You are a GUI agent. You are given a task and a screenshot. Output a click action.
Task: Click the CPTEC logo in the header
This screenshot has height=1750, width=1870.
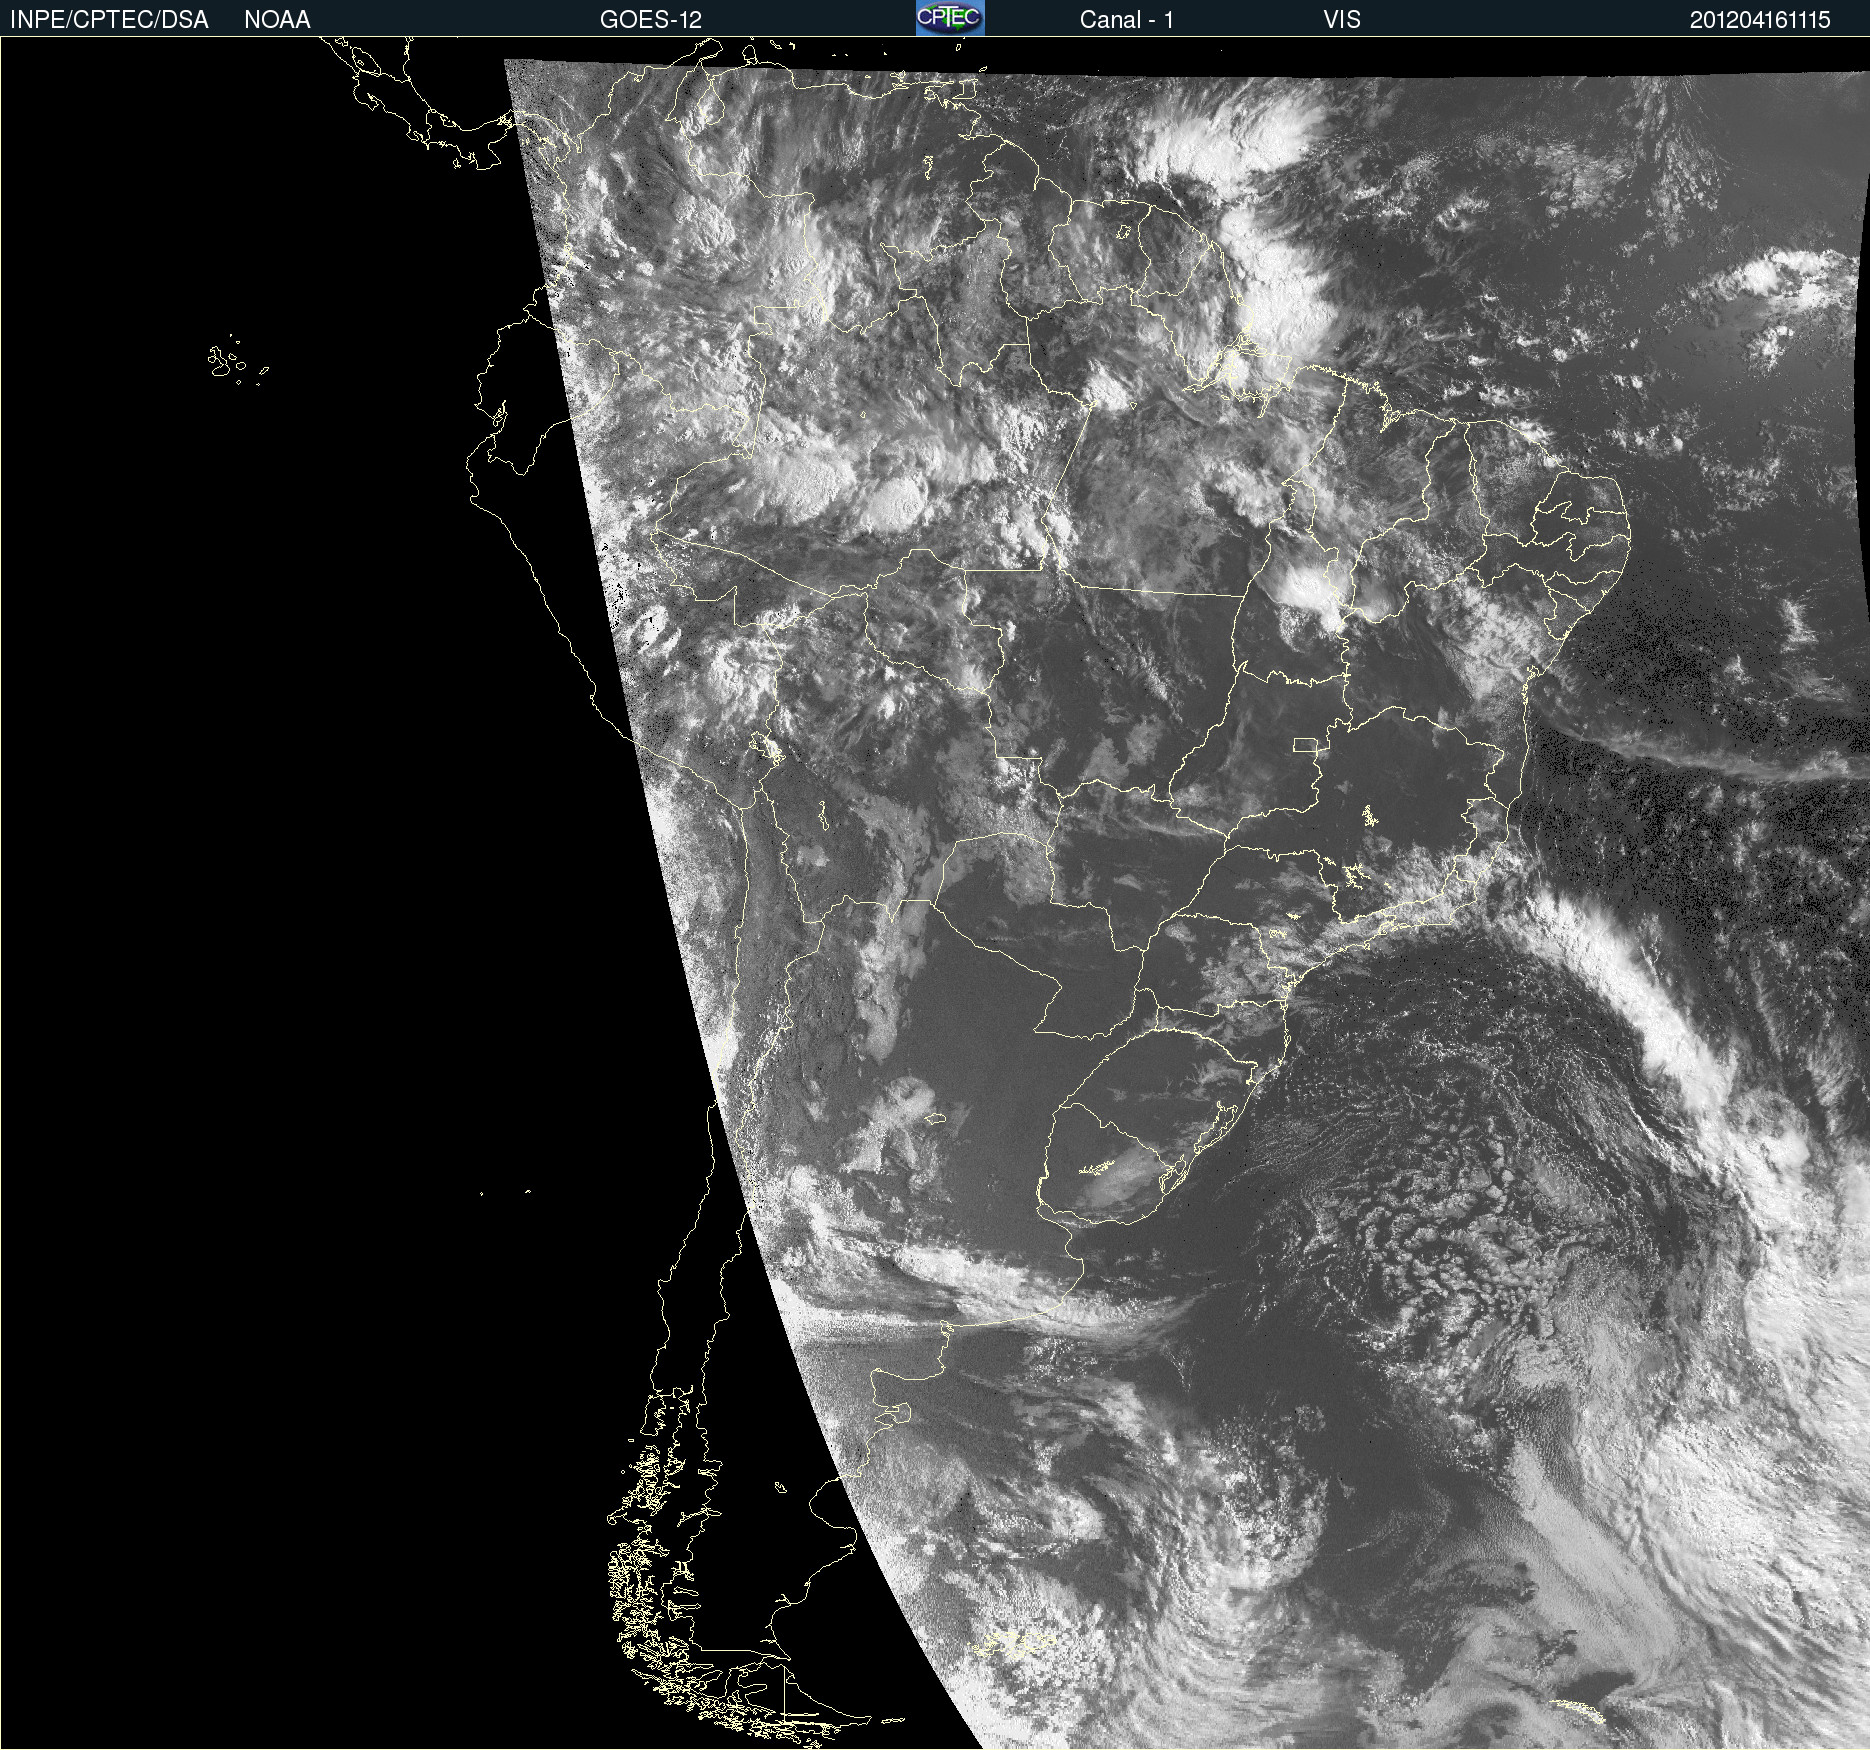pos(950,18)
